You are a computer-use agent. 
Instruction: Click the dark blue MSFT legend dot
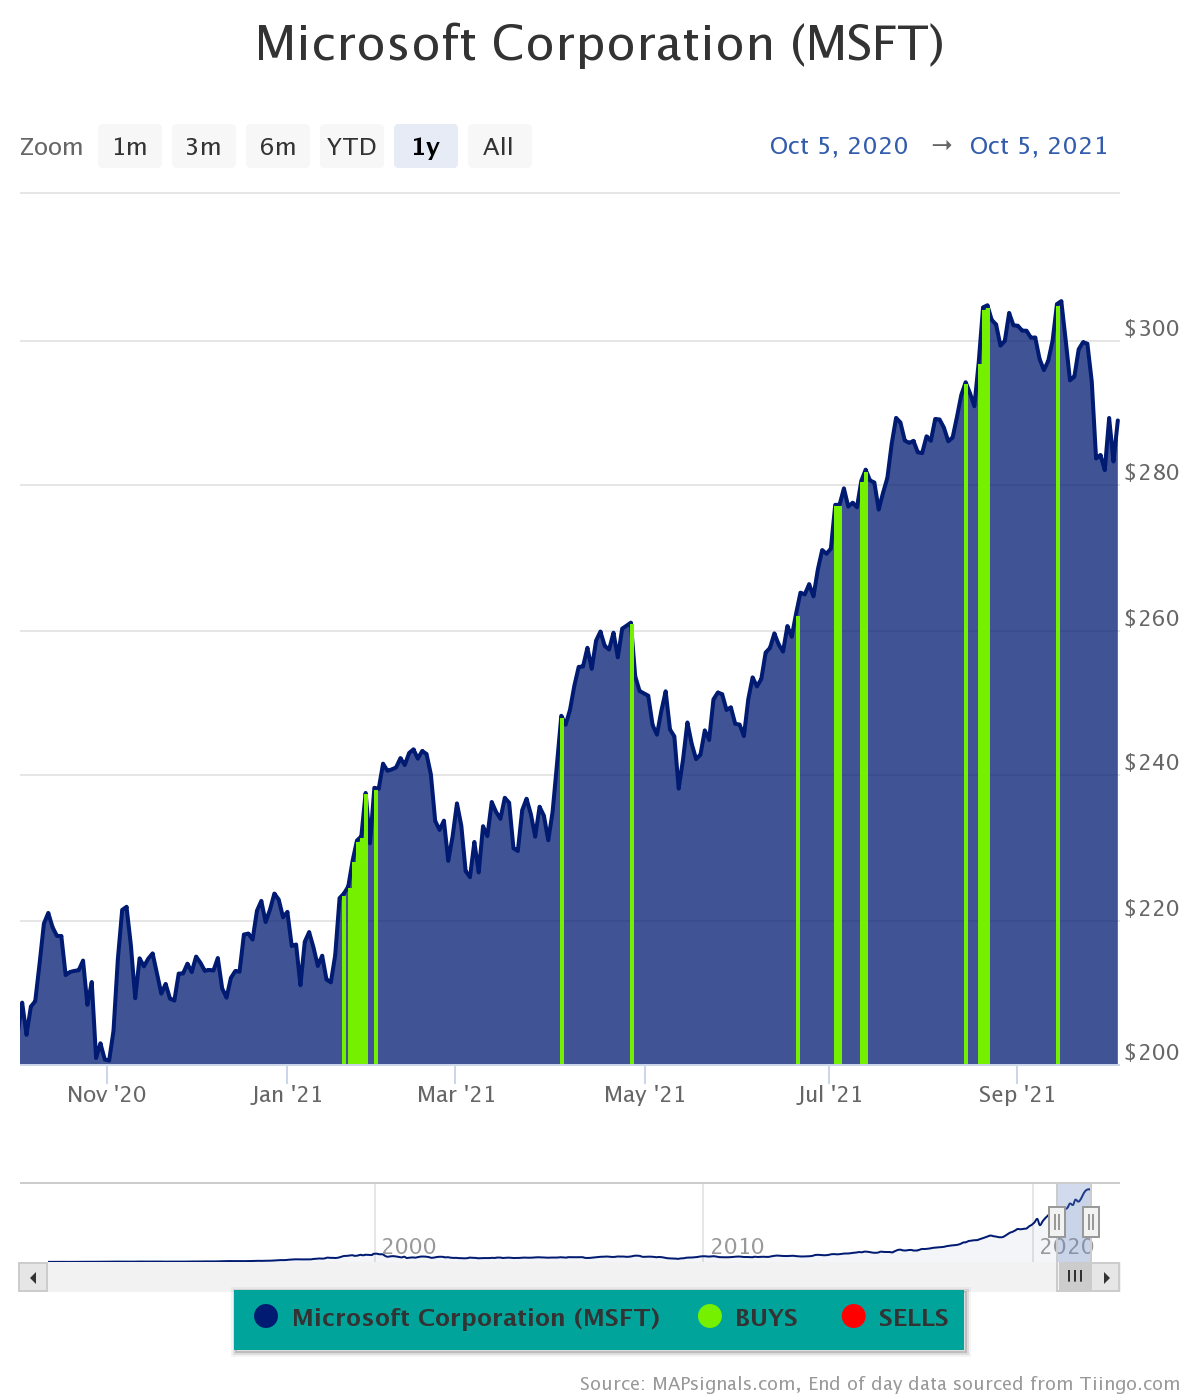coord(266,1317)
